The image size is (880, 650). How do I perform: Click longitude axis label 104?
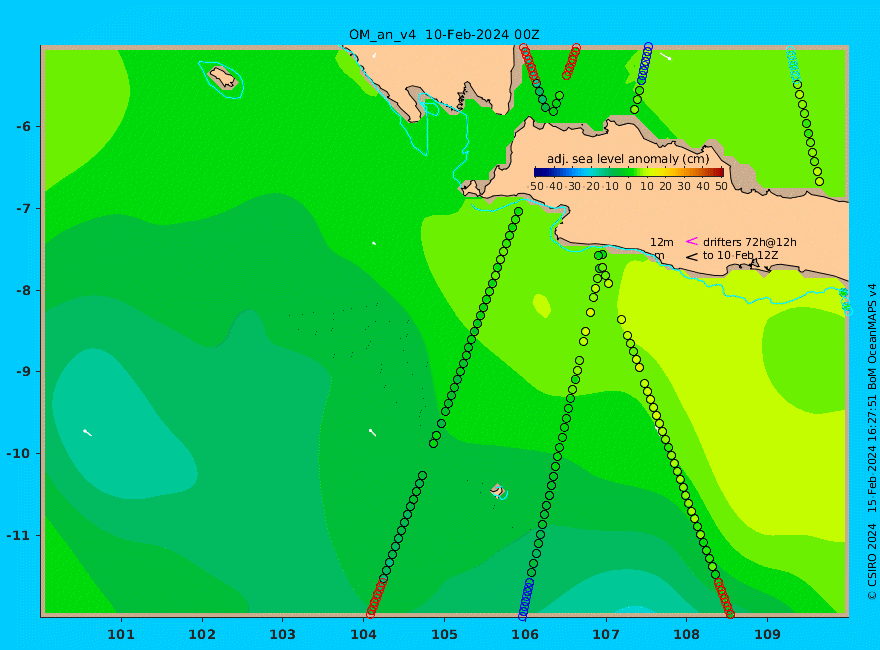tap(364, 635)
